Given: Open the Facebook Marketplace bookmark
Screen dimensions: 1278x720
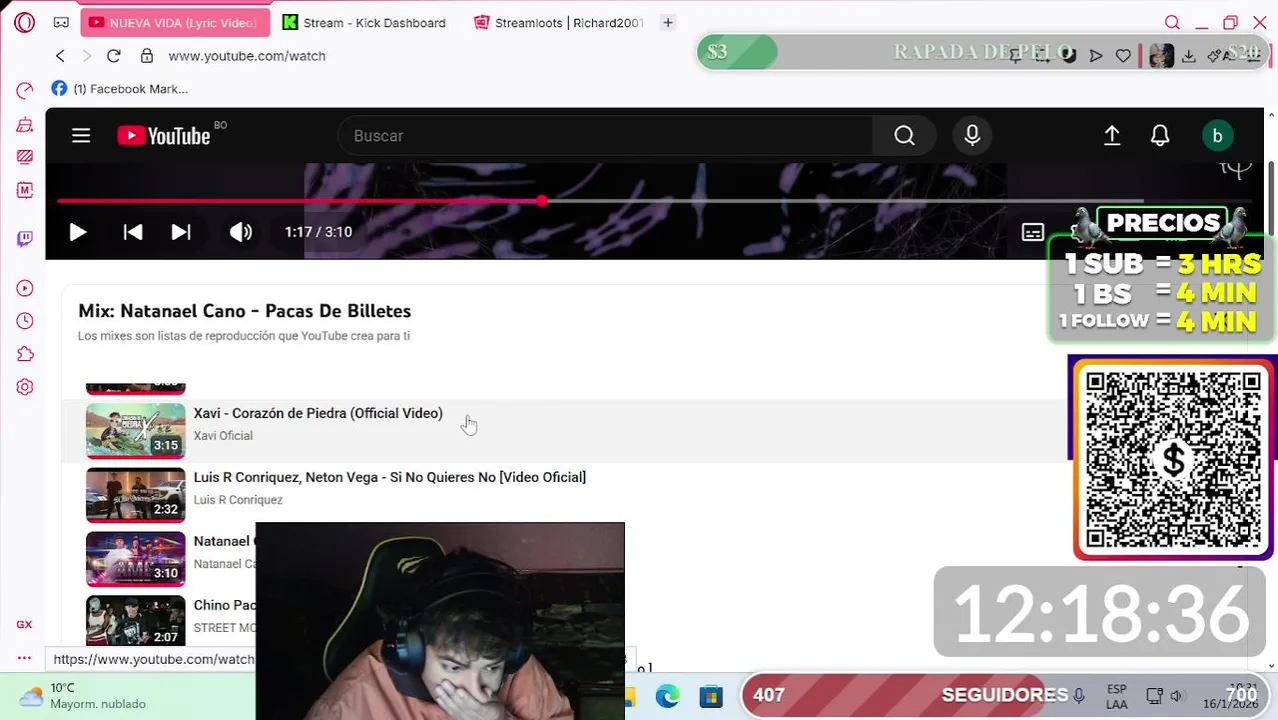Looking at the screenshot, I should (120, 89).
